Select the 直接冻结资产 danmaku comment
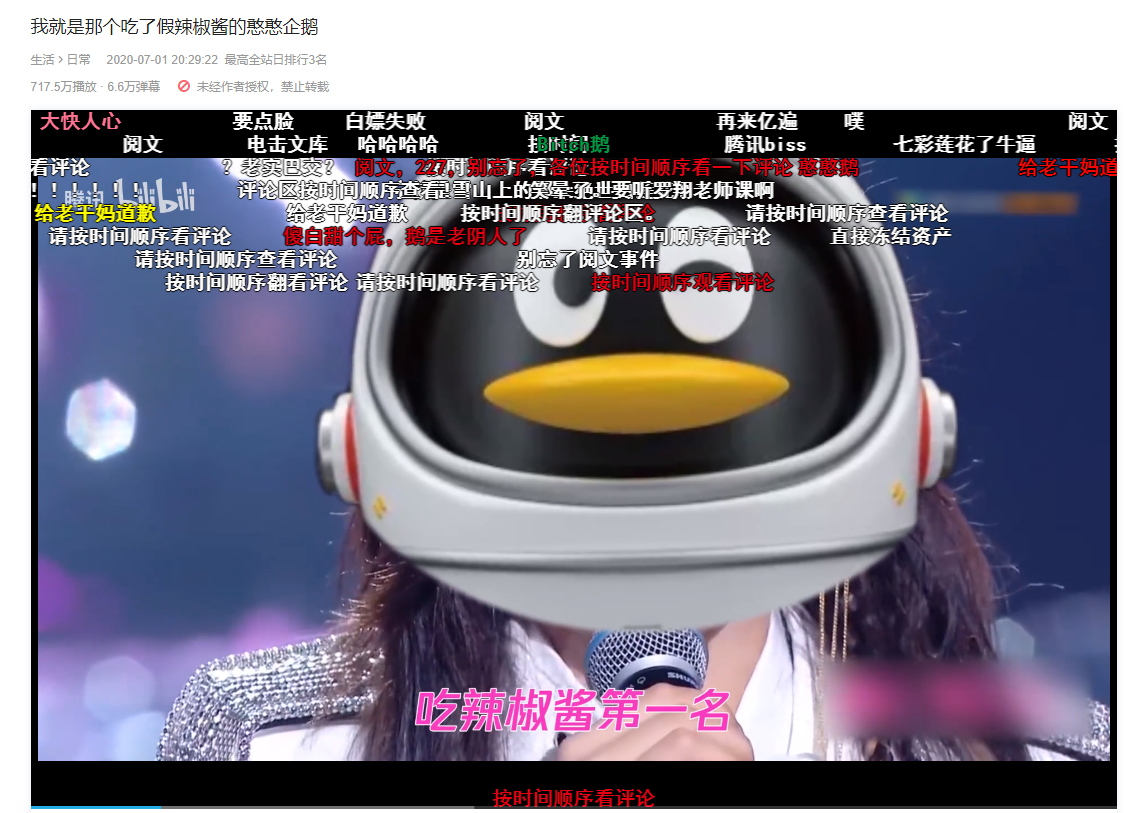 point(890,237)
